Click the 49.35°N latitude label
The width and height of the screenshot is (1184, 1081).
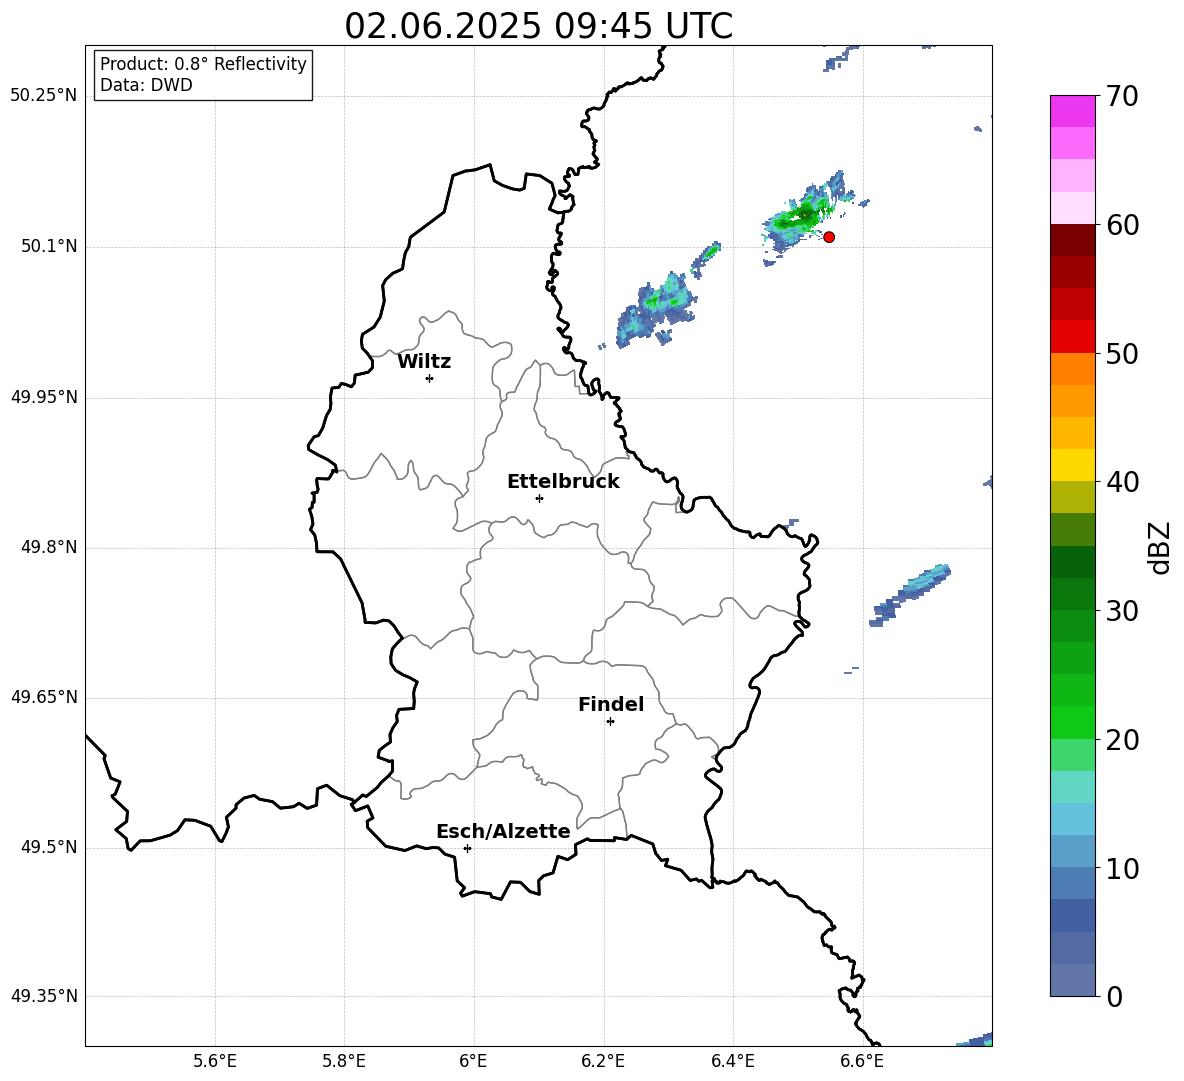coord(44,996)
